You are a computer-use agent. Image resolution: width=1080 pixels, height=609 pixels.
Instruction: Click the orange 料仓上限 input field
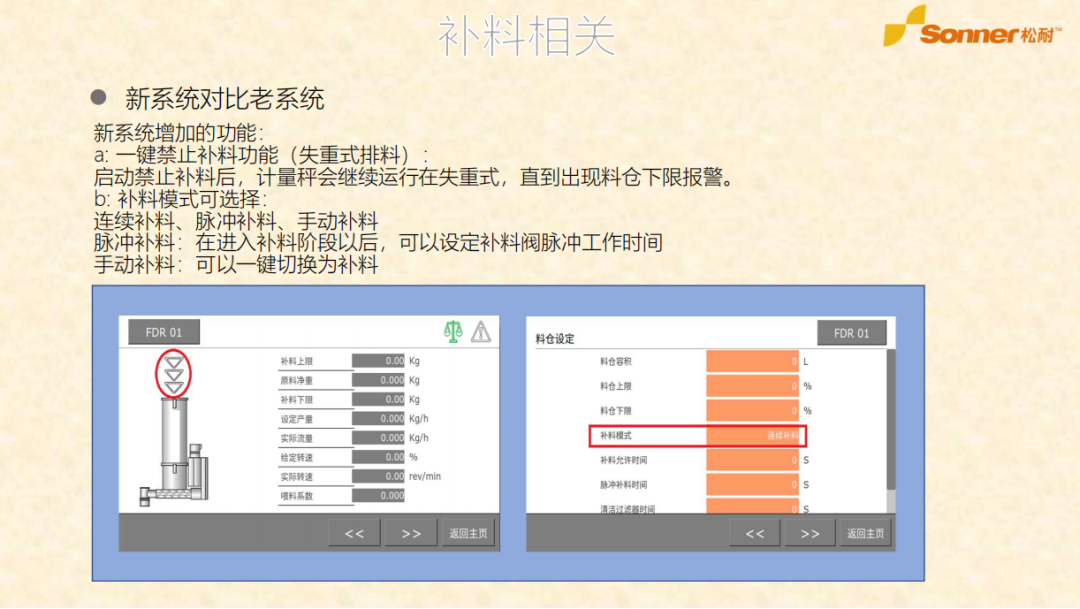click(x=753, y=386)
